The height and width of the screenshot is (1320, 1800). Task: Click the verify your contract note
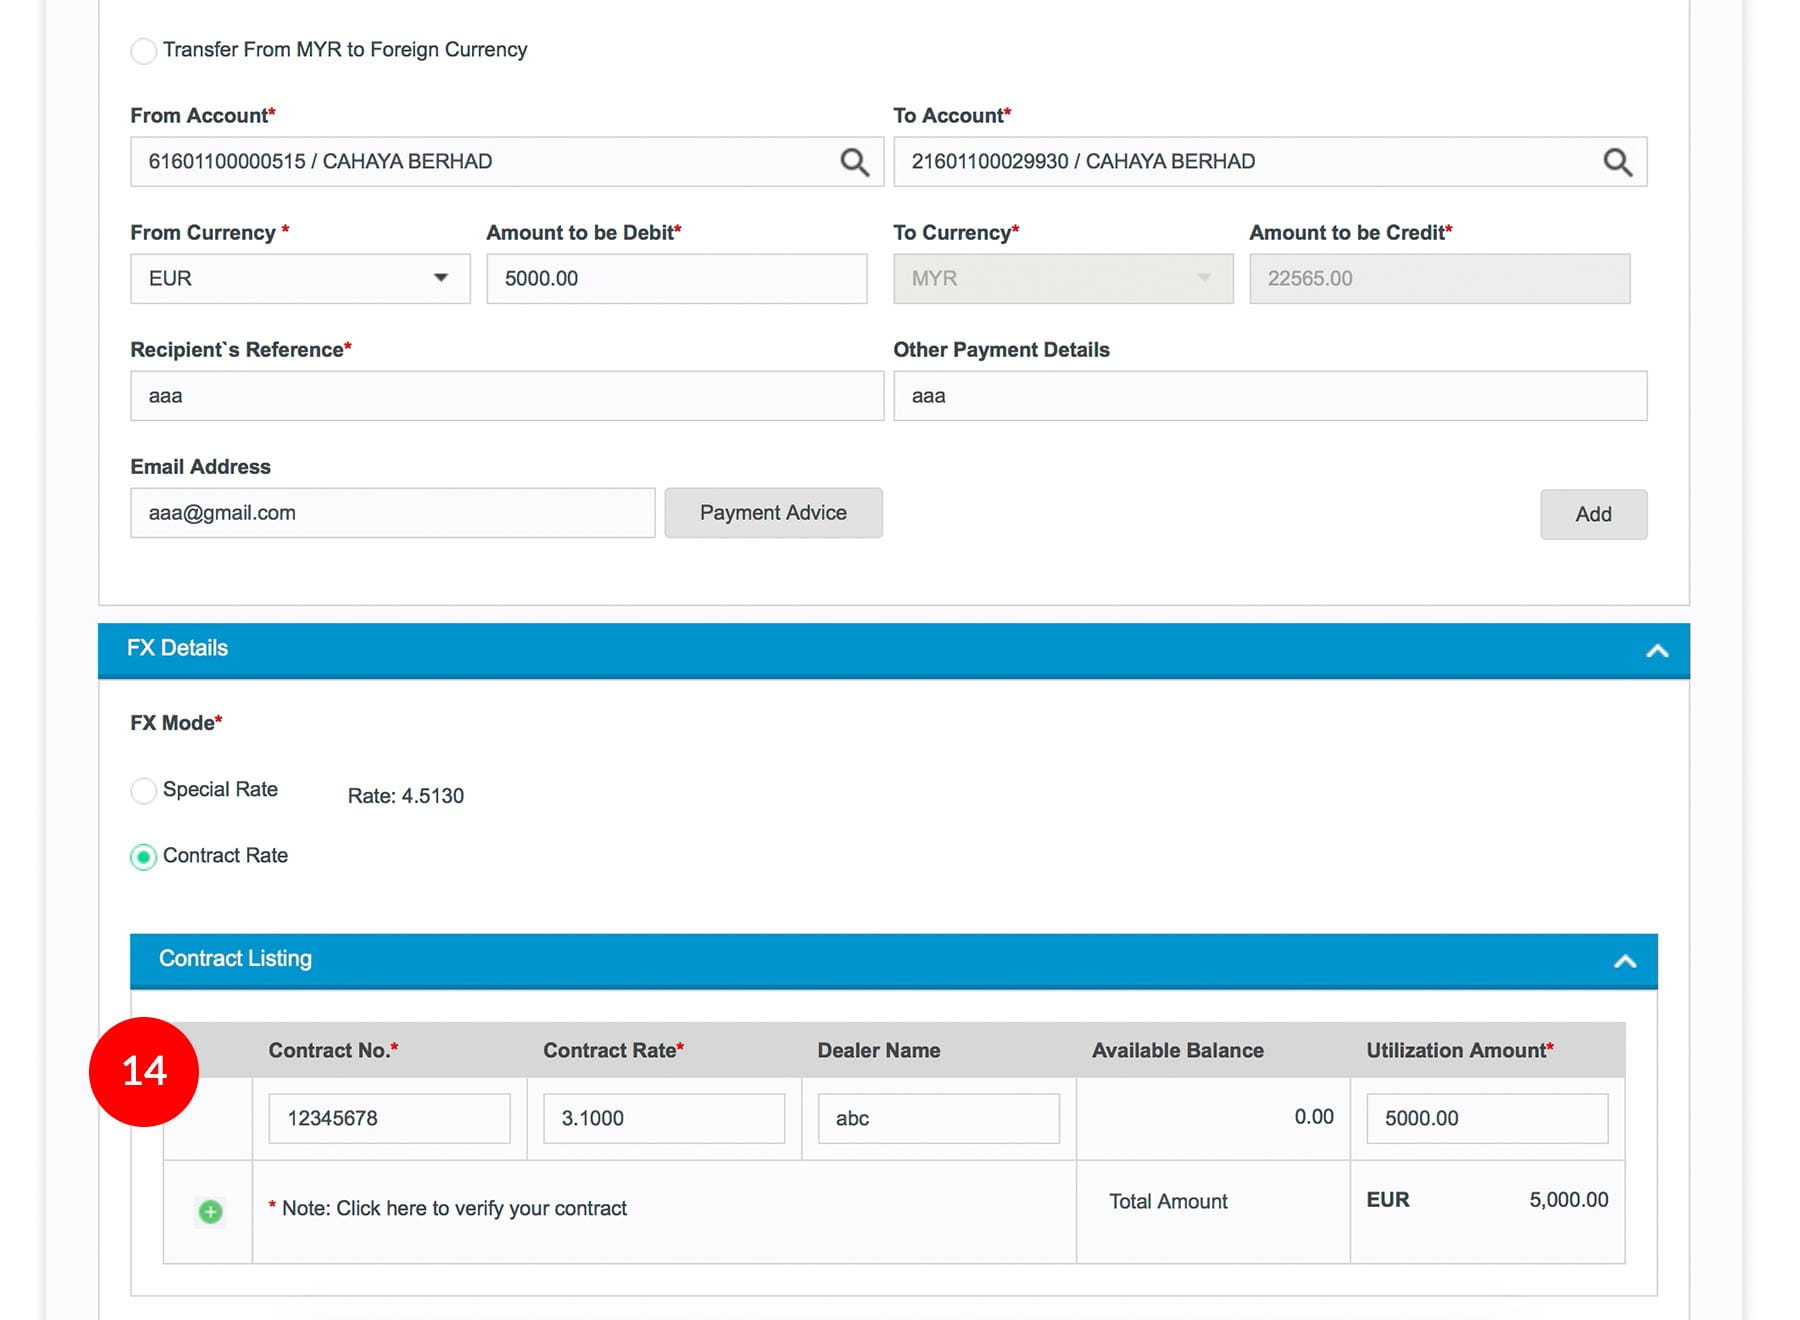tap(454, 1209)
